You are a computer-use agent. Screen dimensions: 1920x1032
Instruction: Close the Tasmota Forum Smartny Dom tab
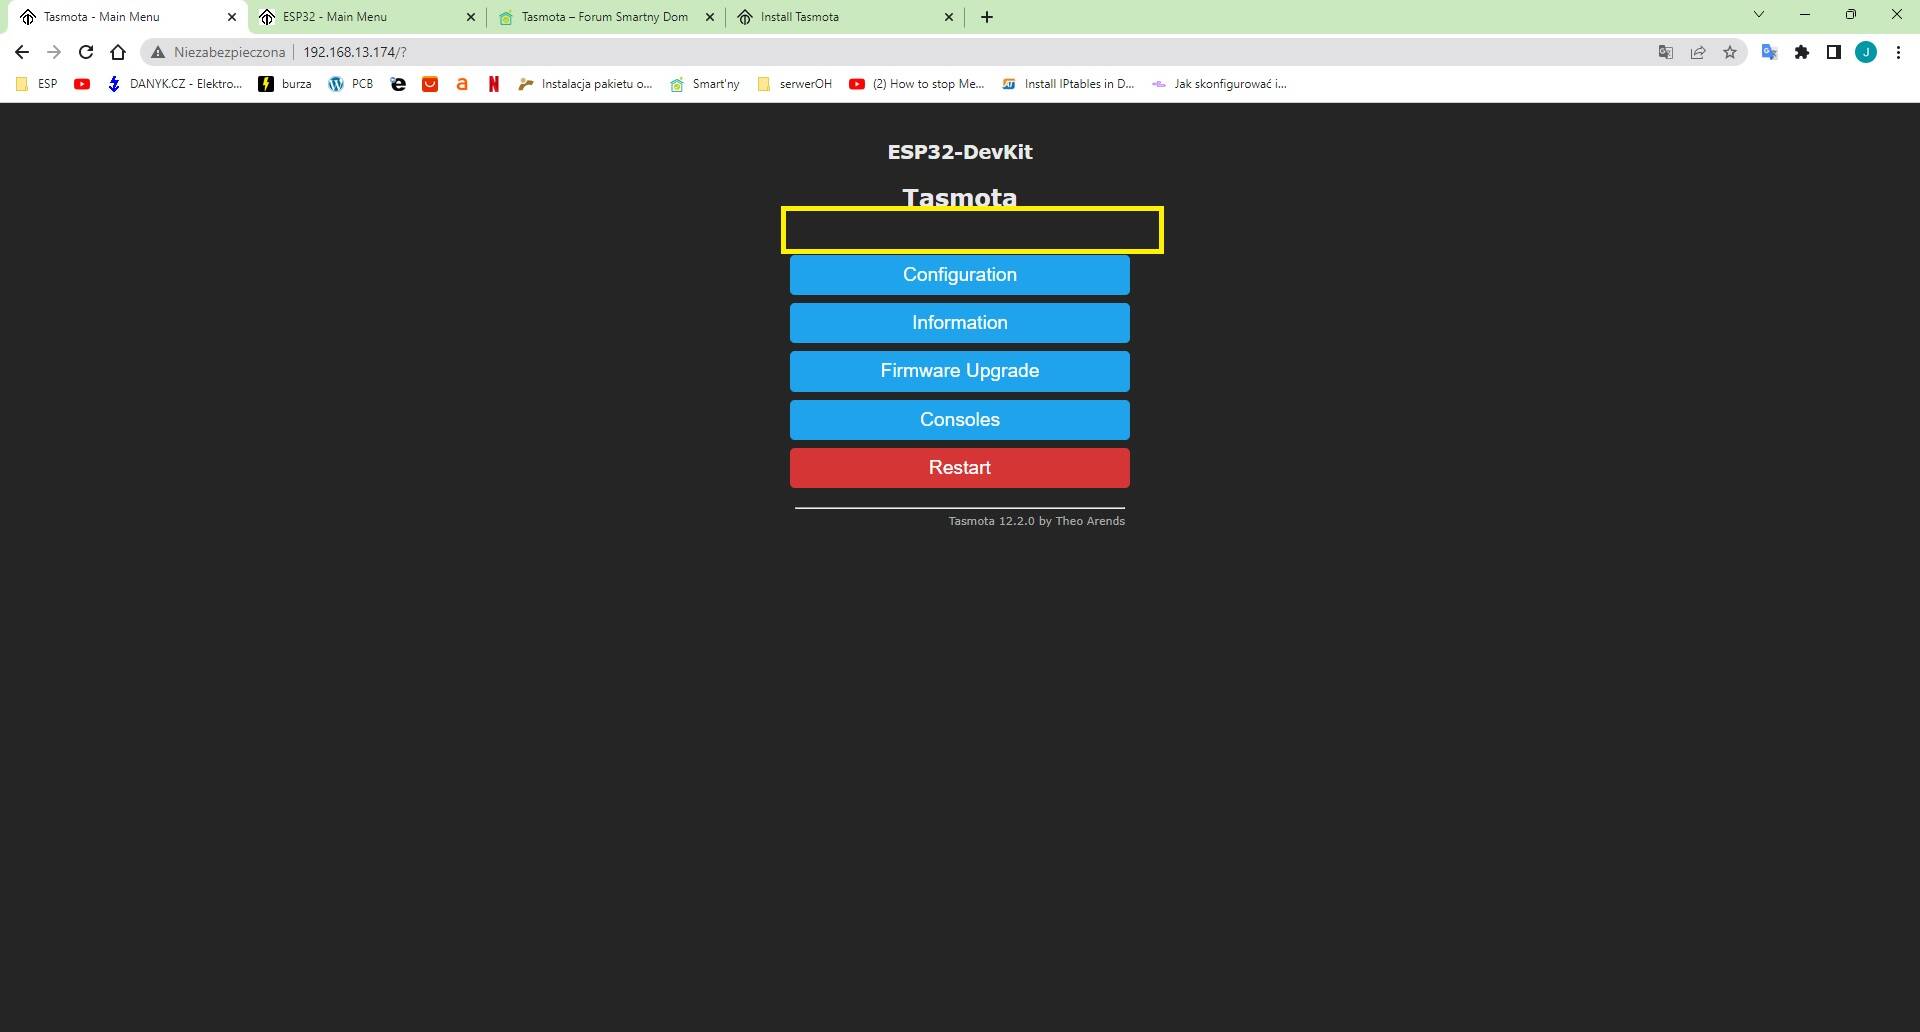click(x=710, y=17)
